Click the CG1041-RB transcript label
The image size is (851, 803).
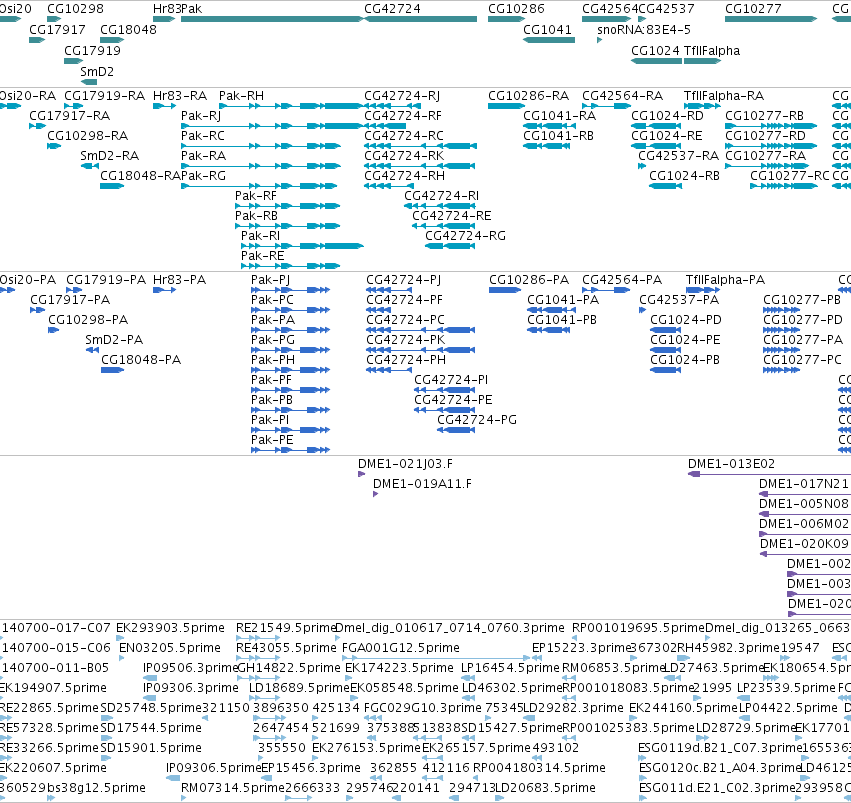558,136
